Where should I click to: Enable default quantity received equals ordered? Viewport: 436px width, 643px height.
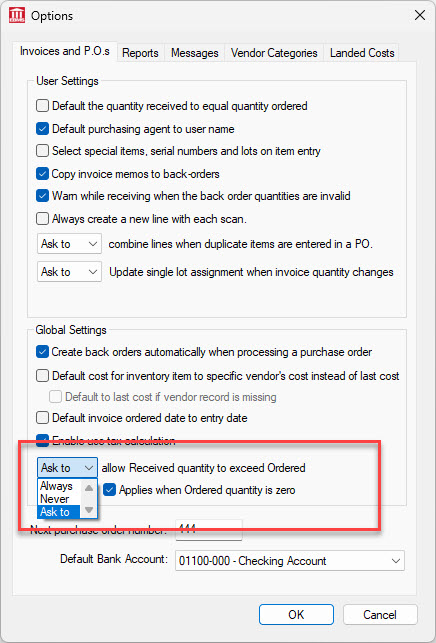point(43,106)
